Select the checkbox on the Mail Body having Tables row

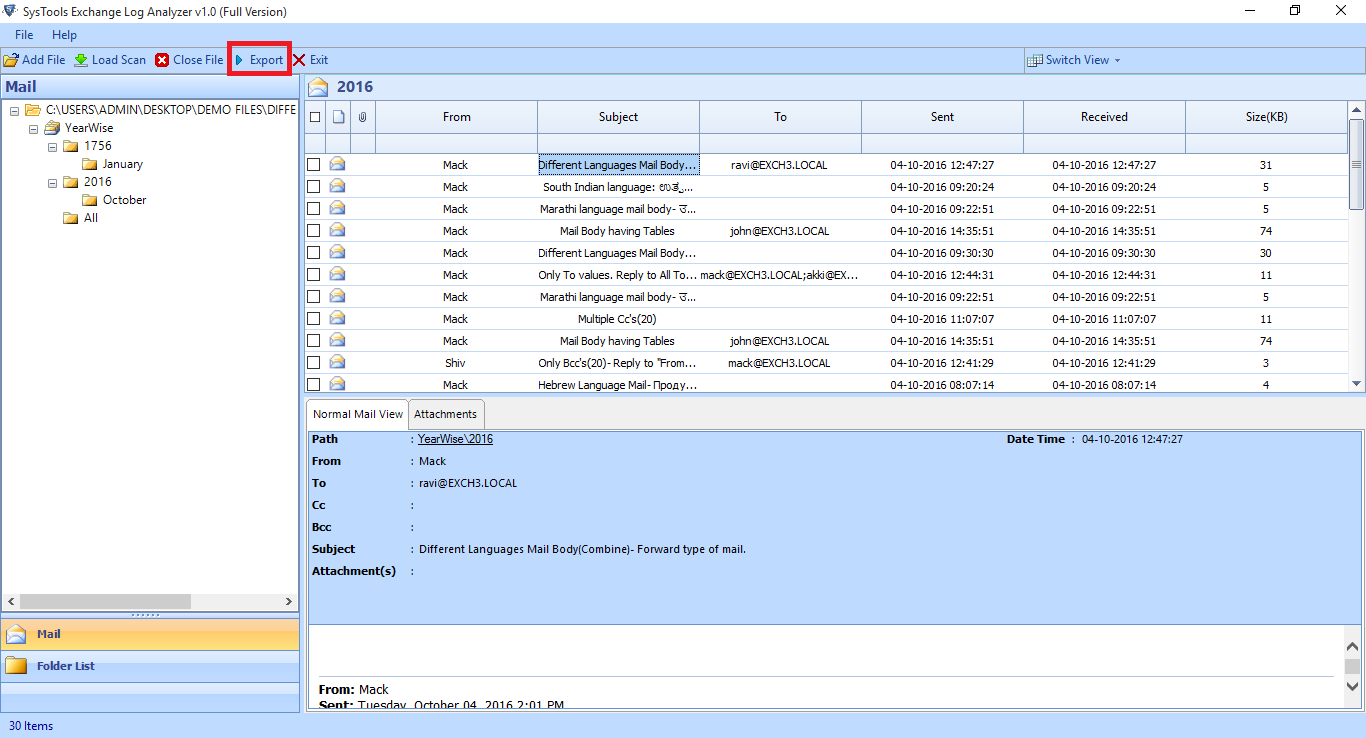pyautogui.click(x=313, y=230)
